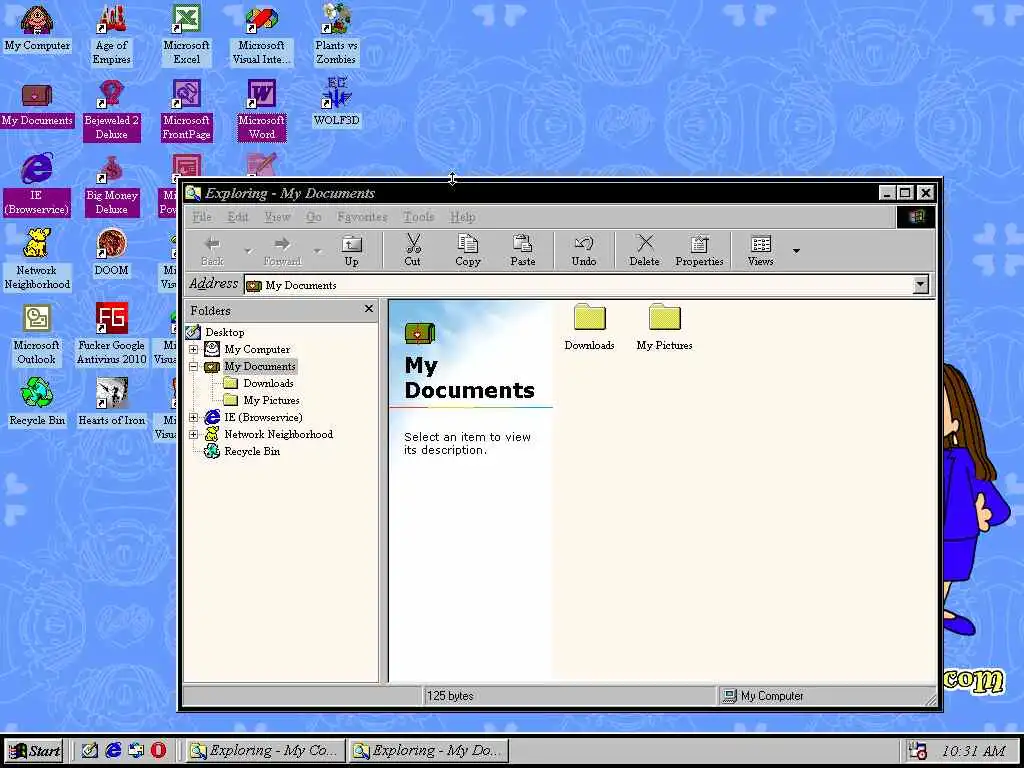The height and width of the screenshot is (768, 1024).
Task: Open Recycle Bin on desktop
Action: [x=37, y=402]
